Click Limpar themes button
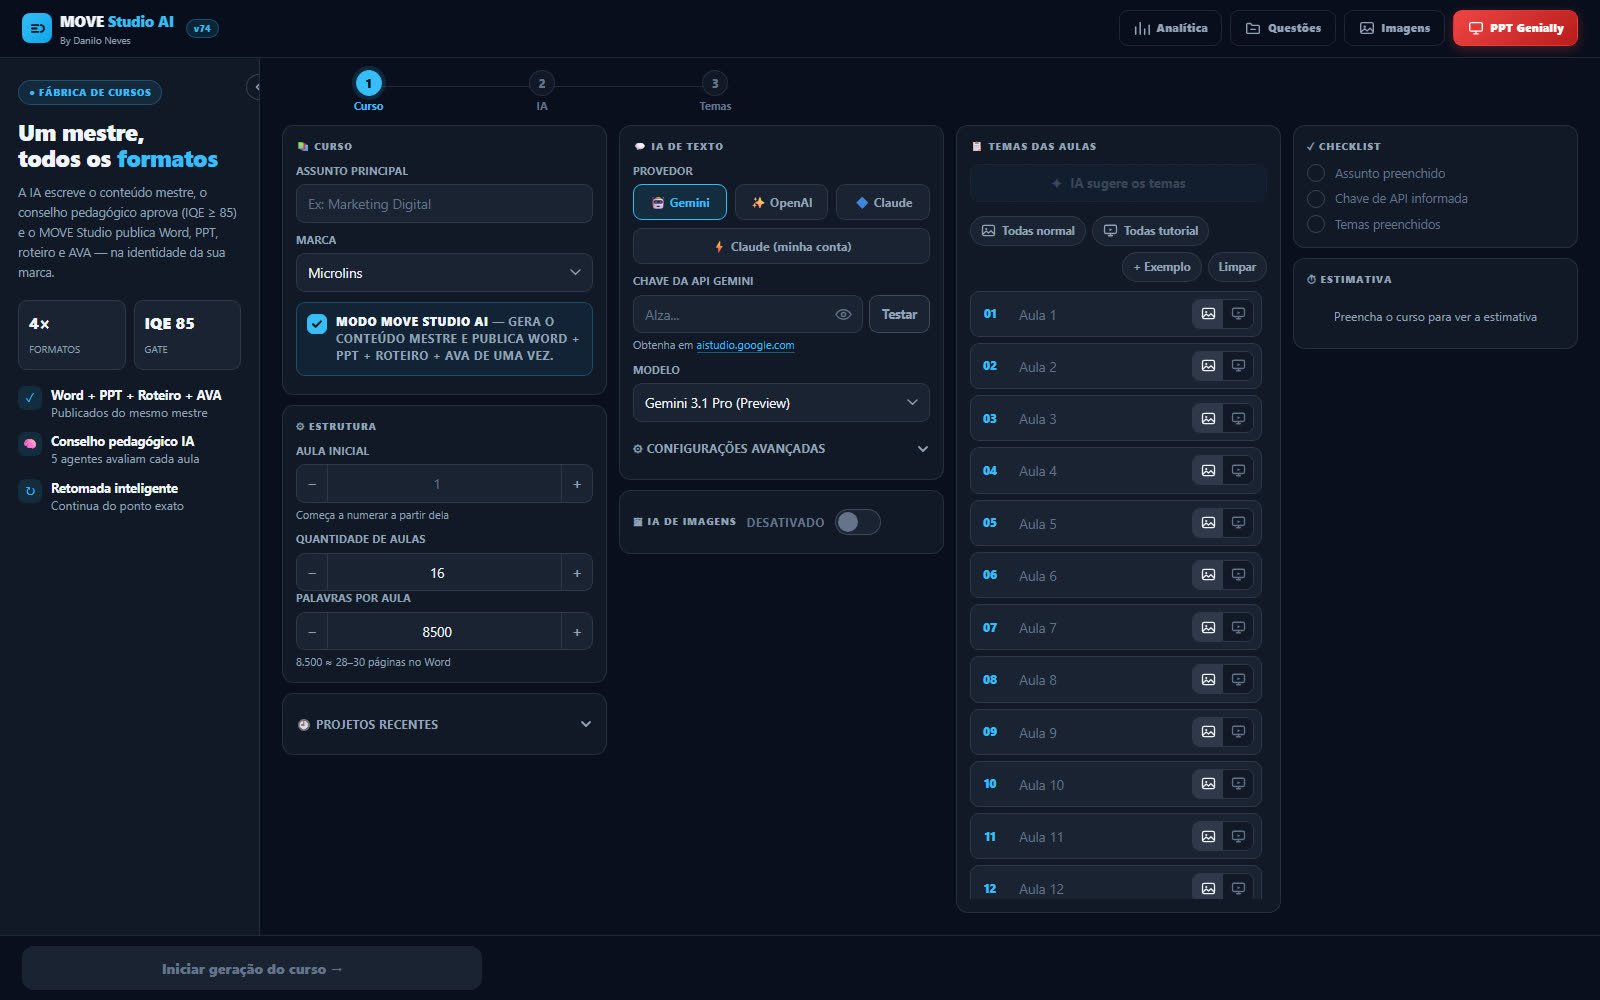This screenshot has width=1600, height=1000. 1237,267
